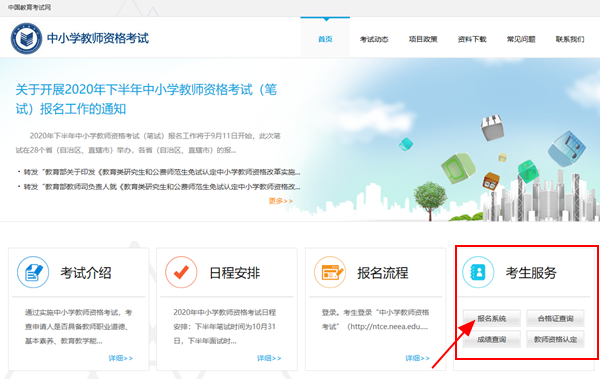Click 报名流程 description with ntce.neea.edu URL
This screenshot has height=379, width=600.
coord(375,319)
